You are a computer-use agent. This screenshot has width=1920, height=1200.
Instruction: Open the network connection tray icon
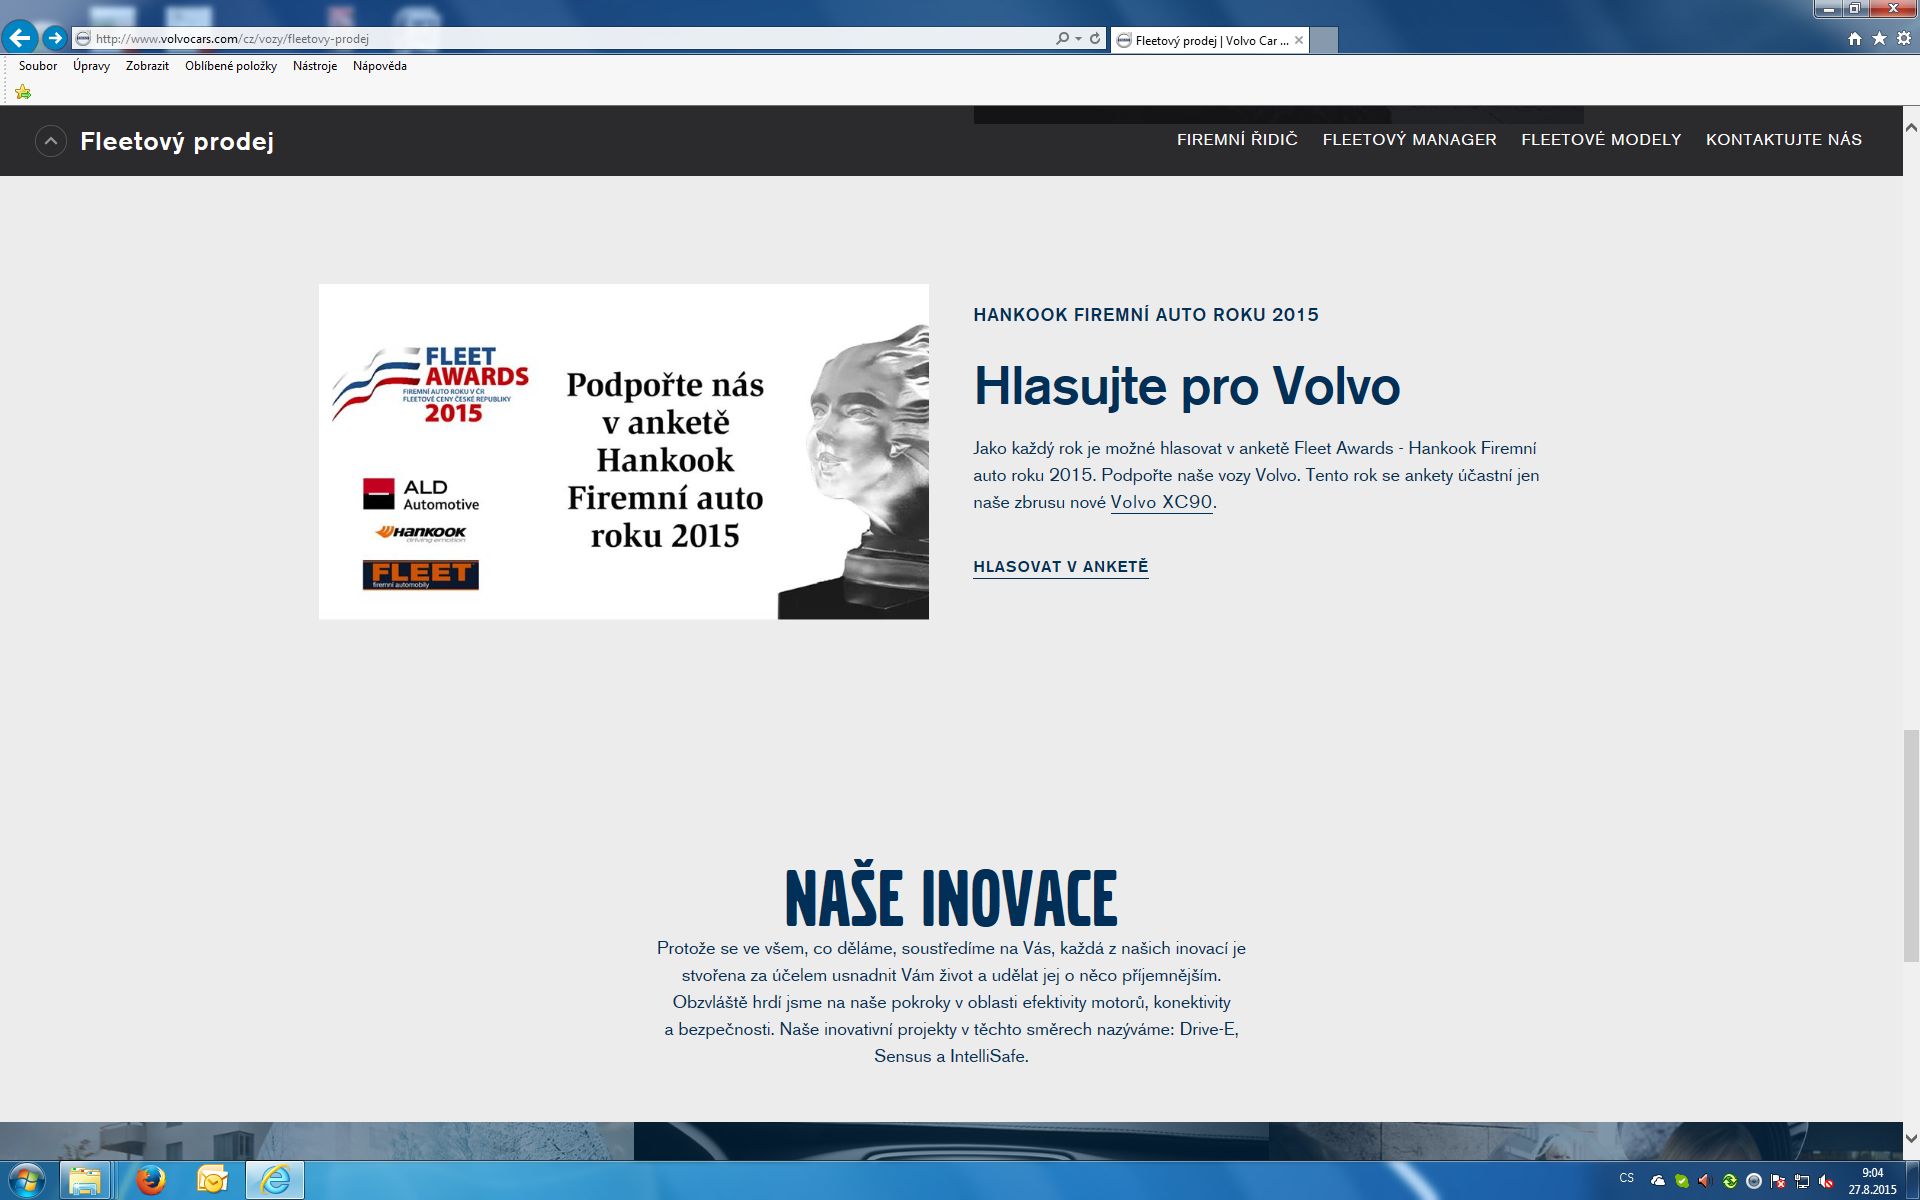1802,1181
